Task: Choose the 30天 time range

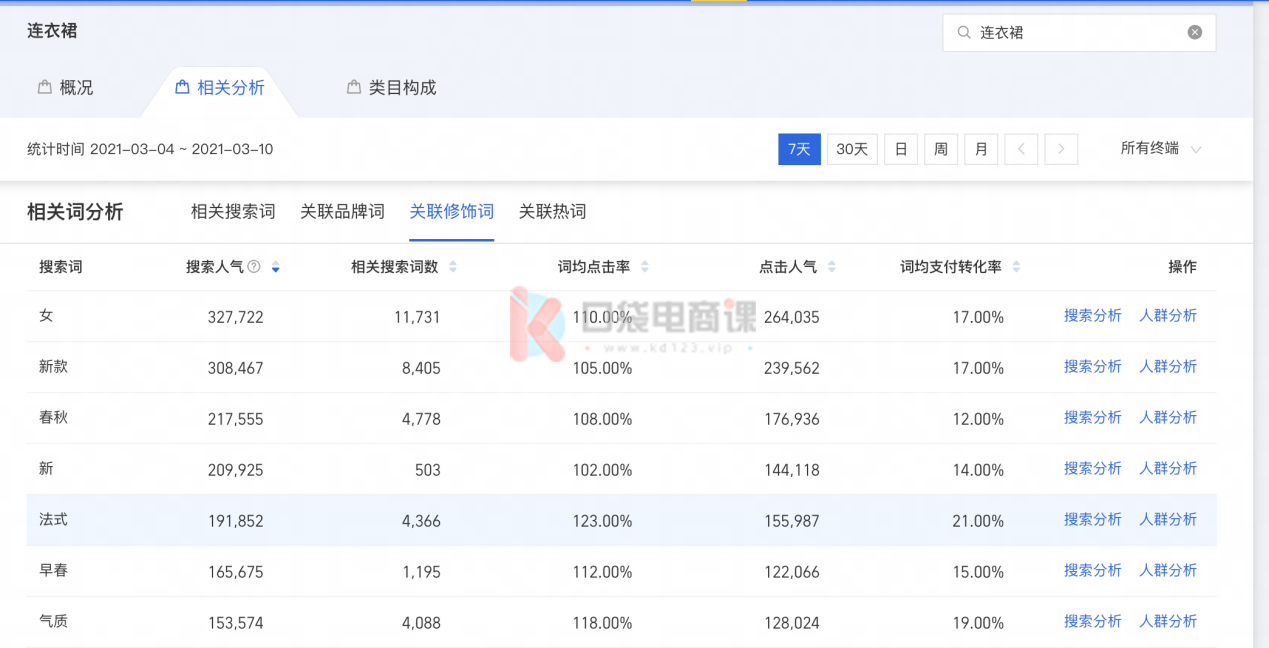Action: (852, 149)
